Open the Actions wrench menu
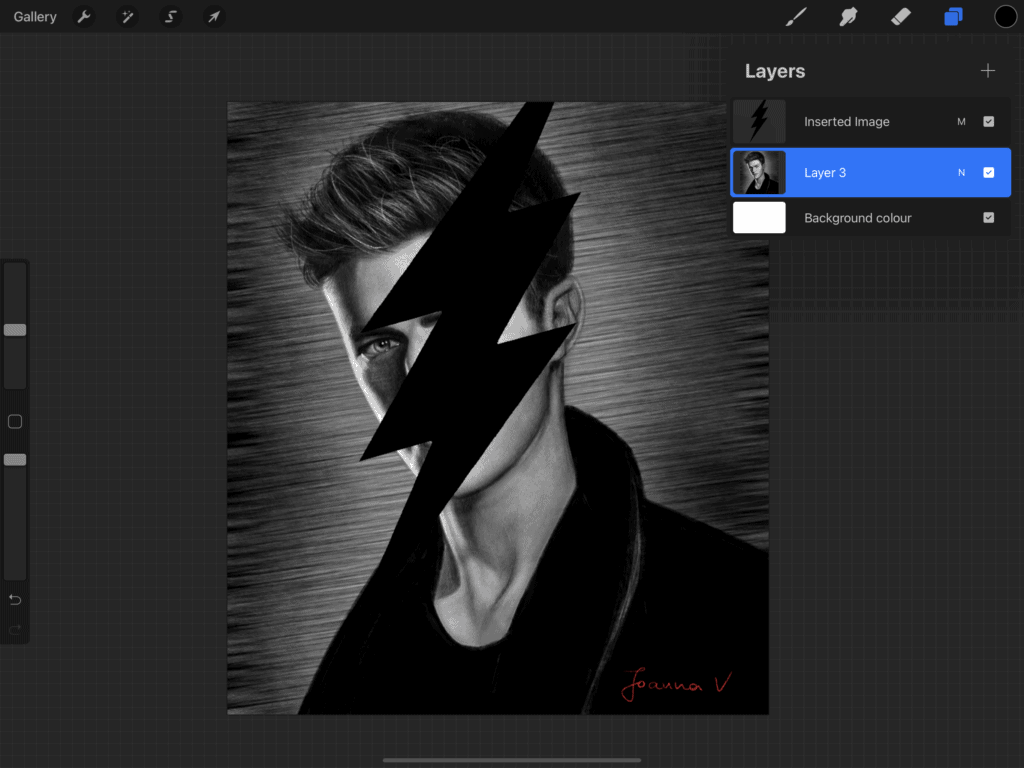The image size is (1024, 768). pyautogui.click(x=85, y=17)
